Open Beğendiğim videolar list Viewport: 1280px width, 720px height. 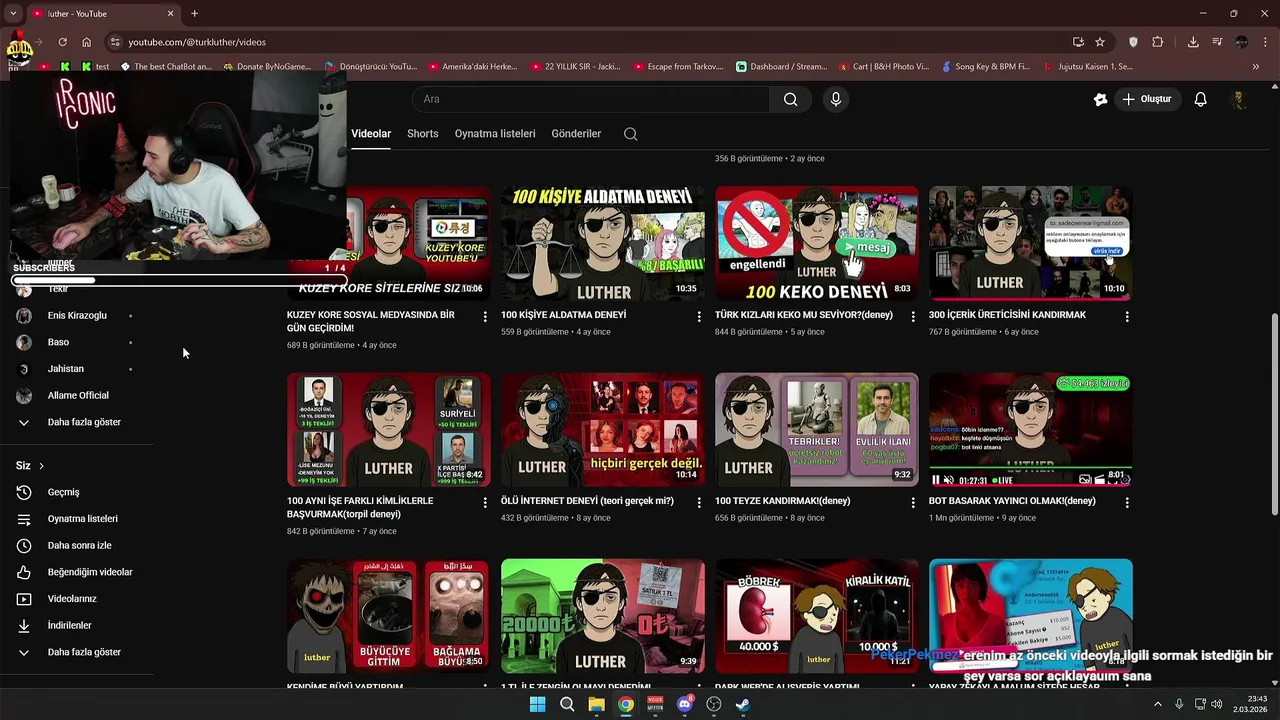click(90, 572)
